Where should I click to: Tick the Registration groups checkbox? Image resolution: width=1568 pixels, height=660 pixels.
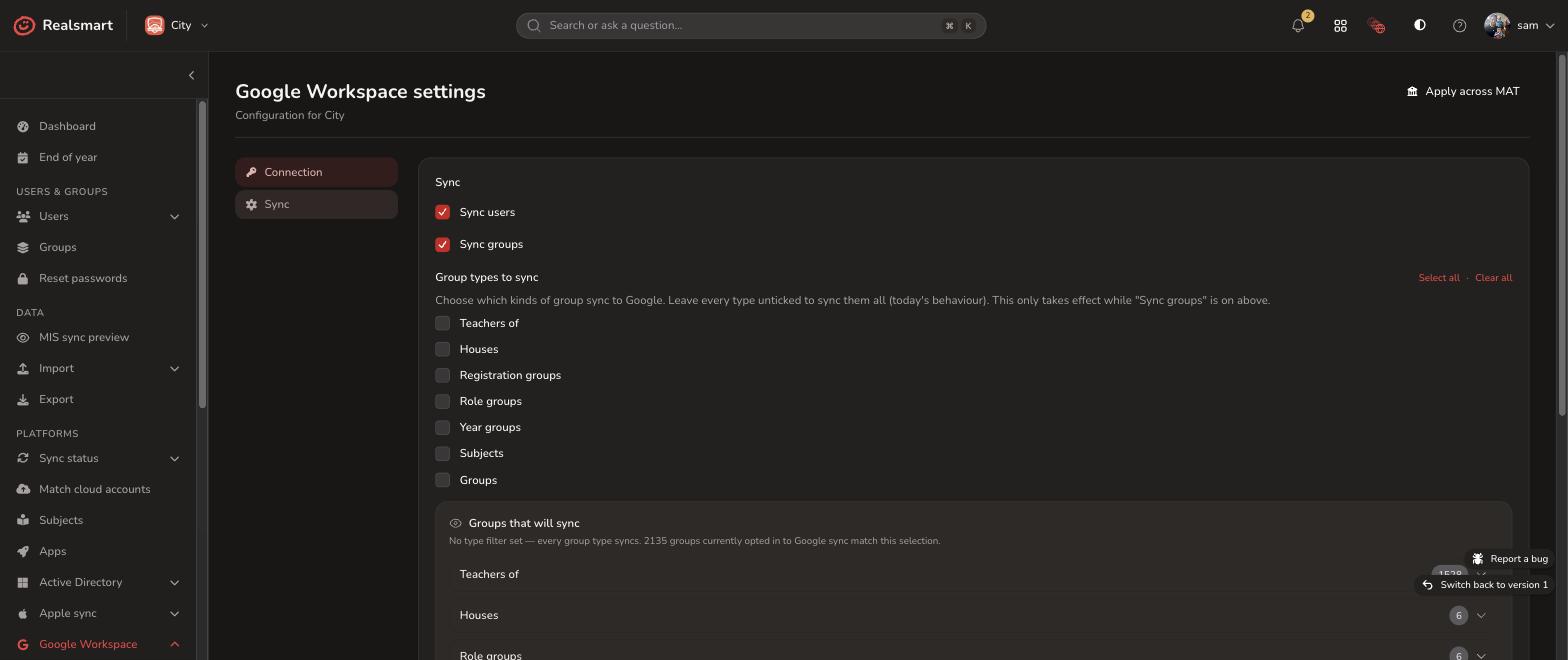pos(442,375)
